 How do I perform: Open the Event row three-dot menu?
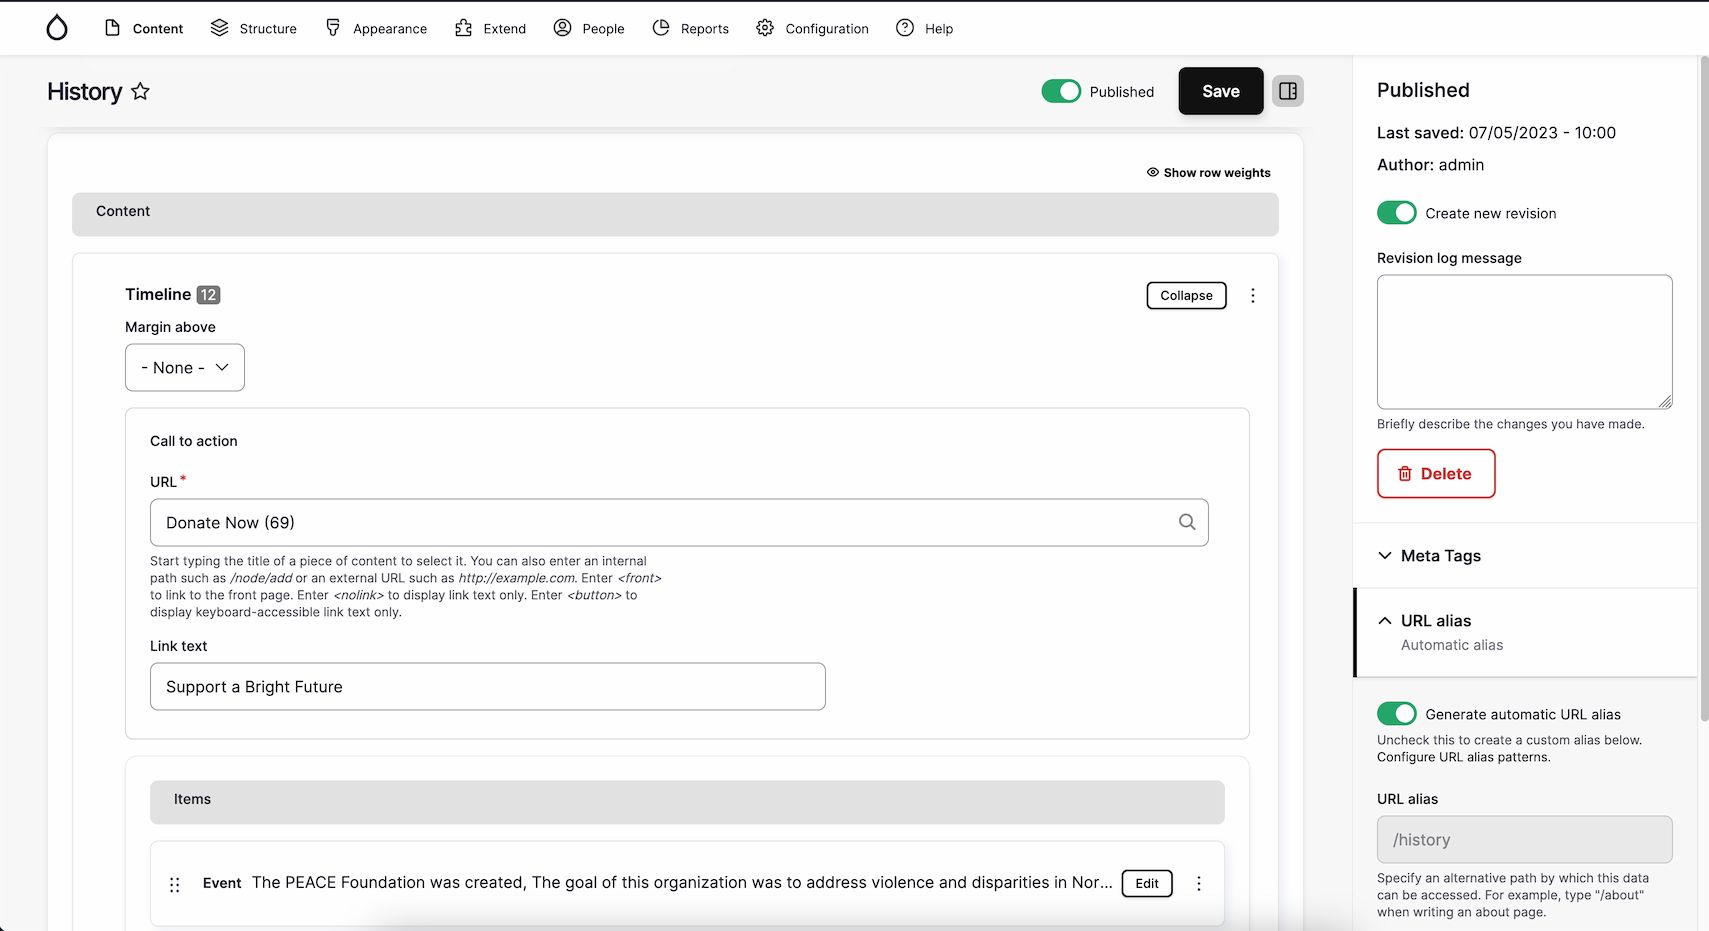click(x=1198, y=884)
